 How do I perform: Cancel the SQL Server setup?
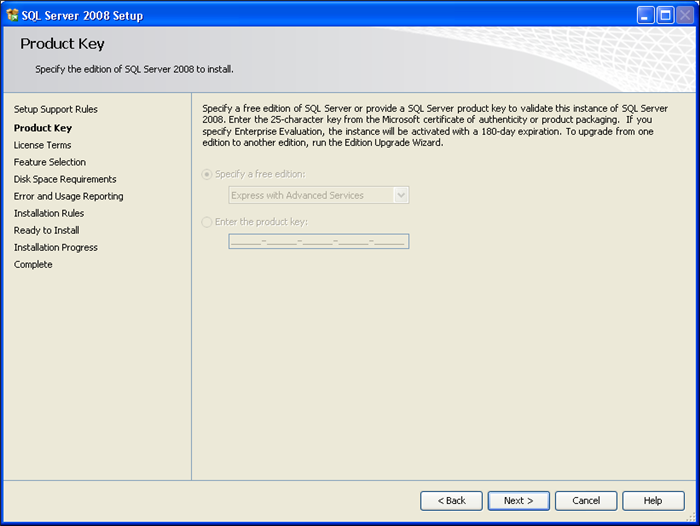click(586, 501)
